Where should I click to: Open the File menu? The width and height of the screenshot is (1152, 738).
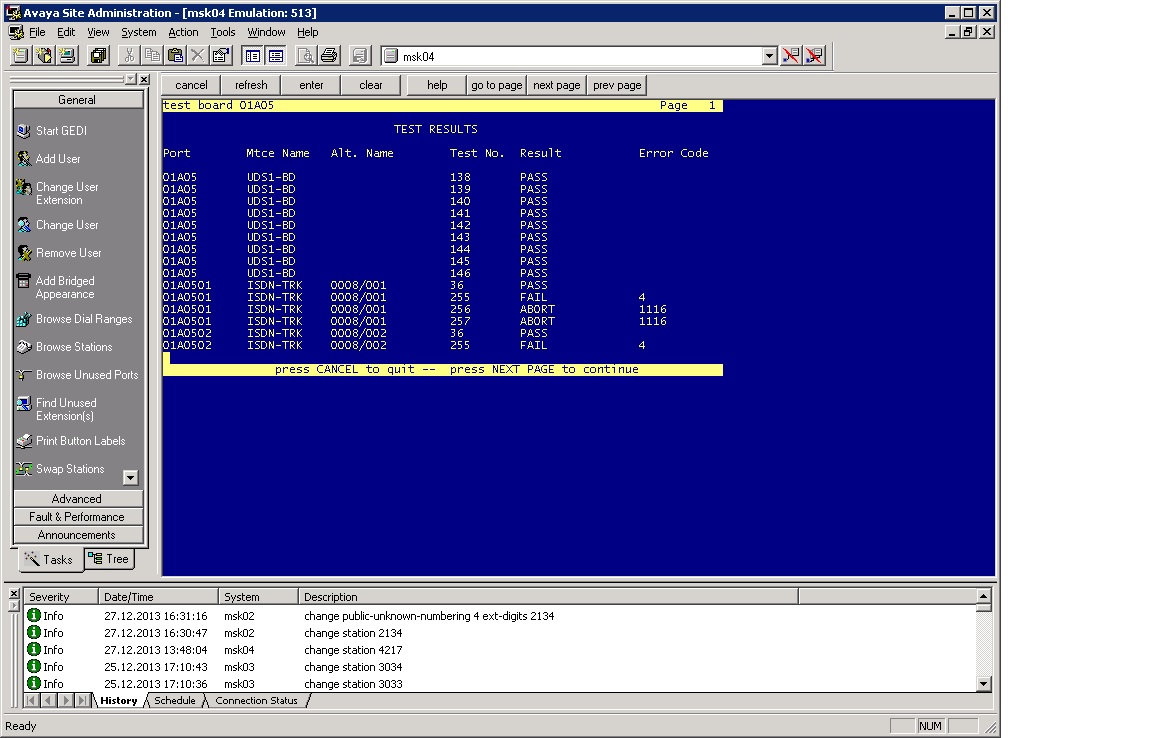click(37, 32)
